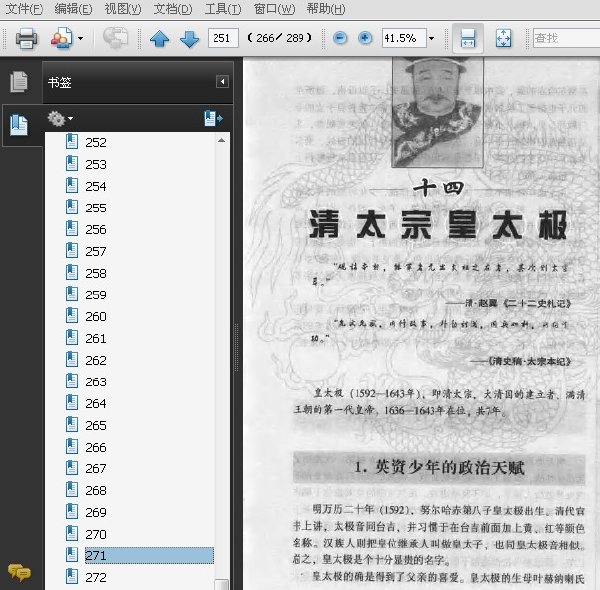Click highlighted bookmark 271
The image size is (600, 590).
149,555
